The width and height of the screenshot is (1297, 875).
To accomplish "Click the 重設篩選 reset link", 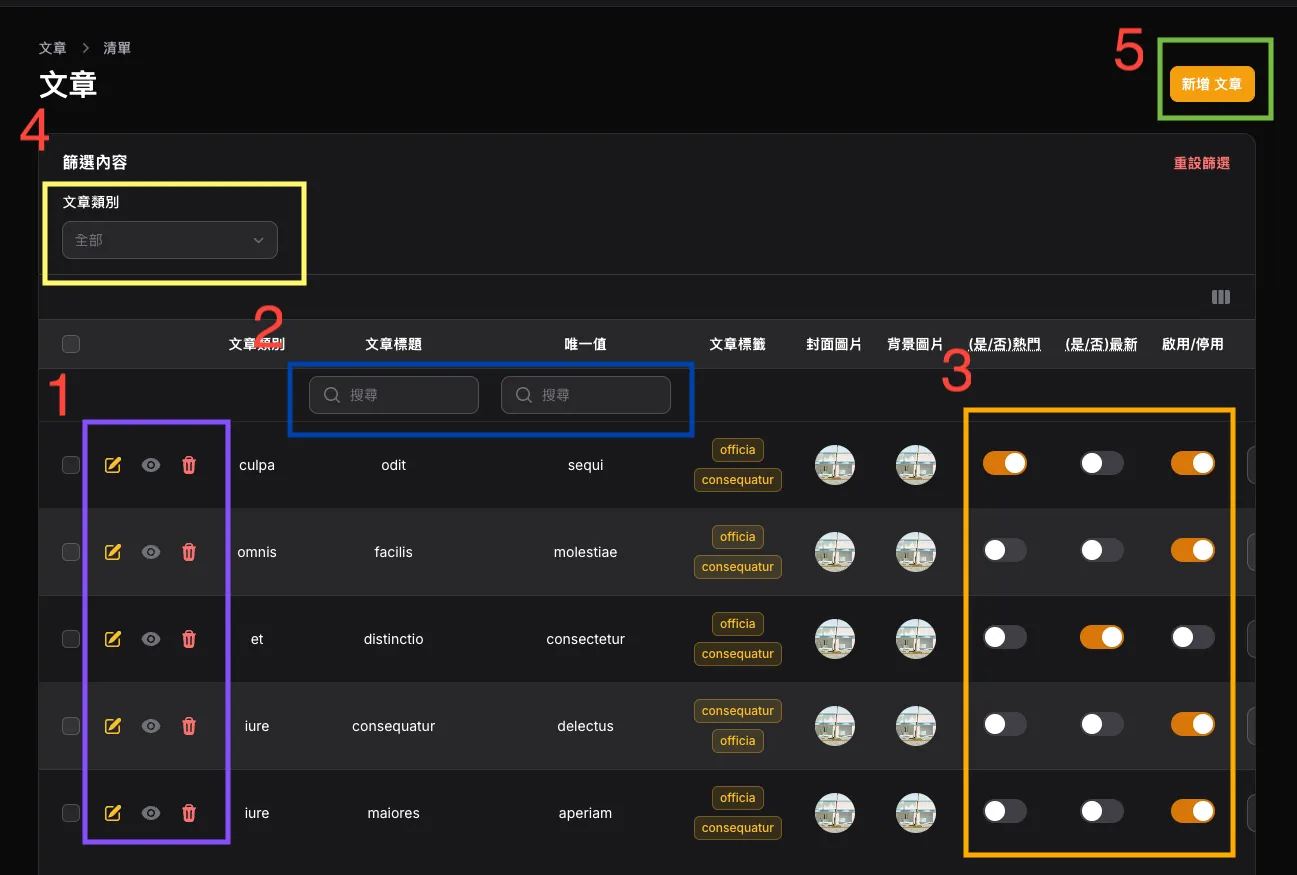I will coord(1202,162).
